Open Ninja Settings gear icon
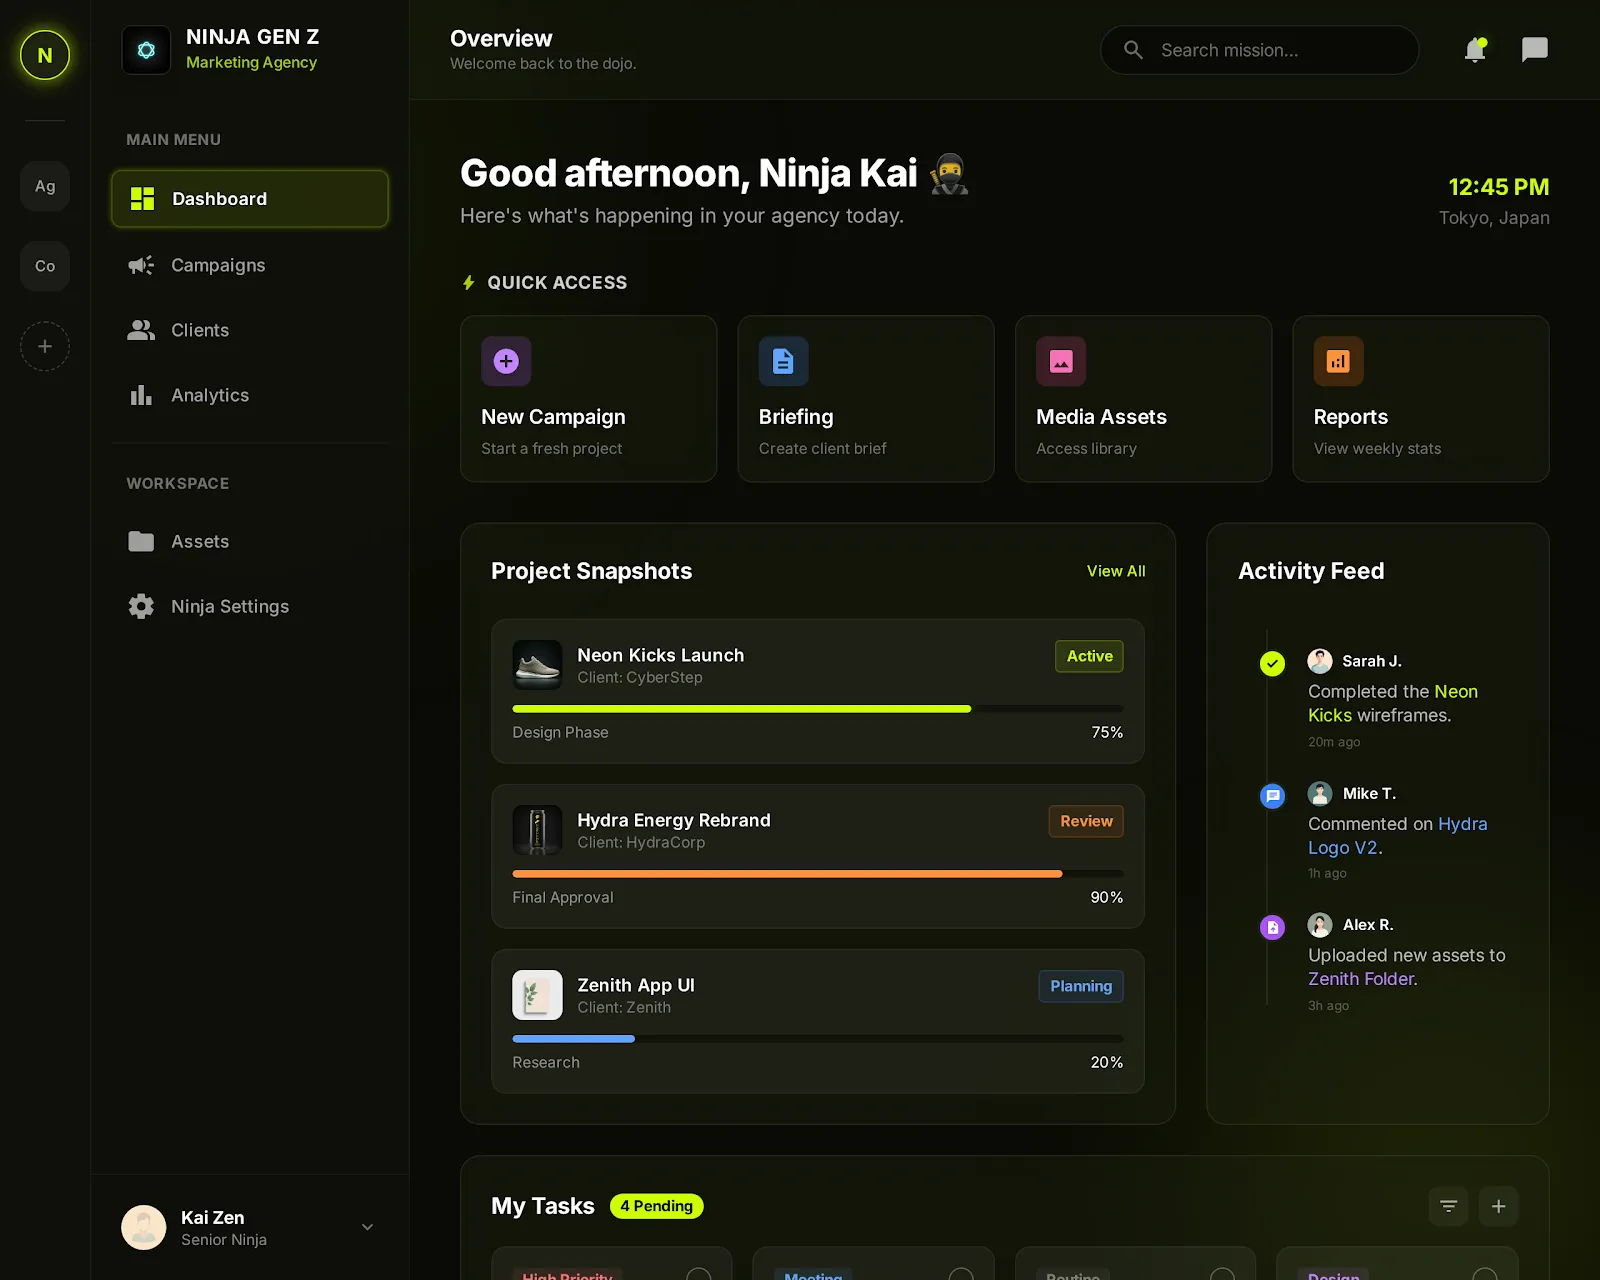This screenshot has height=1280, width=1600. (141, 606)
